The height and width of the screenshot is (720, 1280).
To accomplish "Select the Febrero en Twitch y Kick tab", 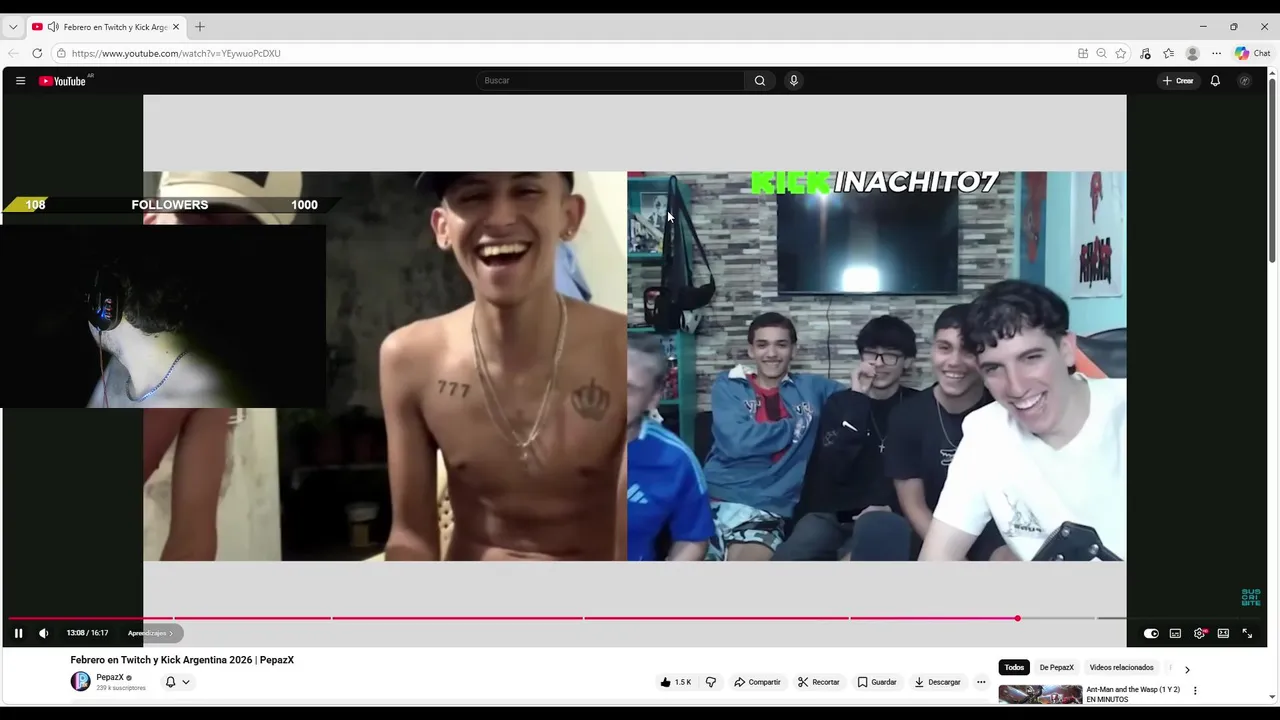I will click(106, 27).
